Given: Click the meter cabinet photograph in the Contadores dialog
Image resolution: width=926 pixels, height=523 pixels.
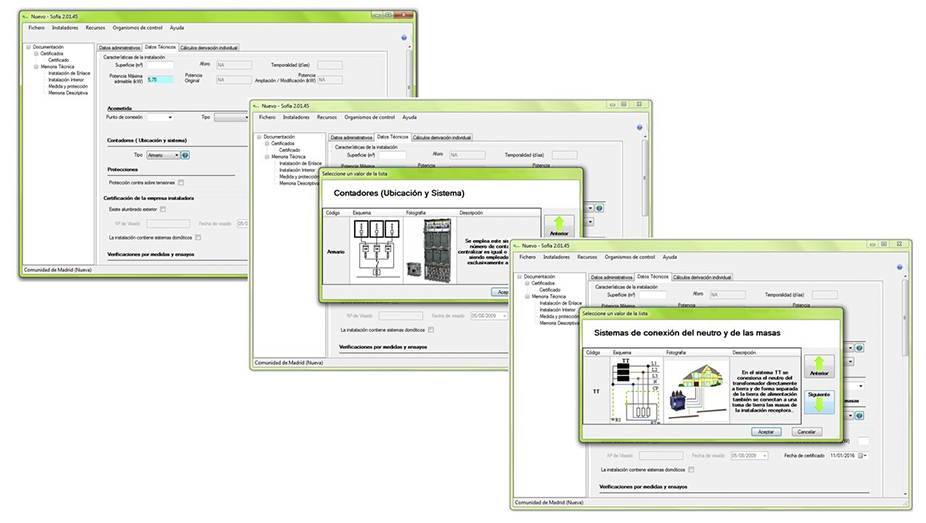Looking at the screenshot, I should [430, 251].
